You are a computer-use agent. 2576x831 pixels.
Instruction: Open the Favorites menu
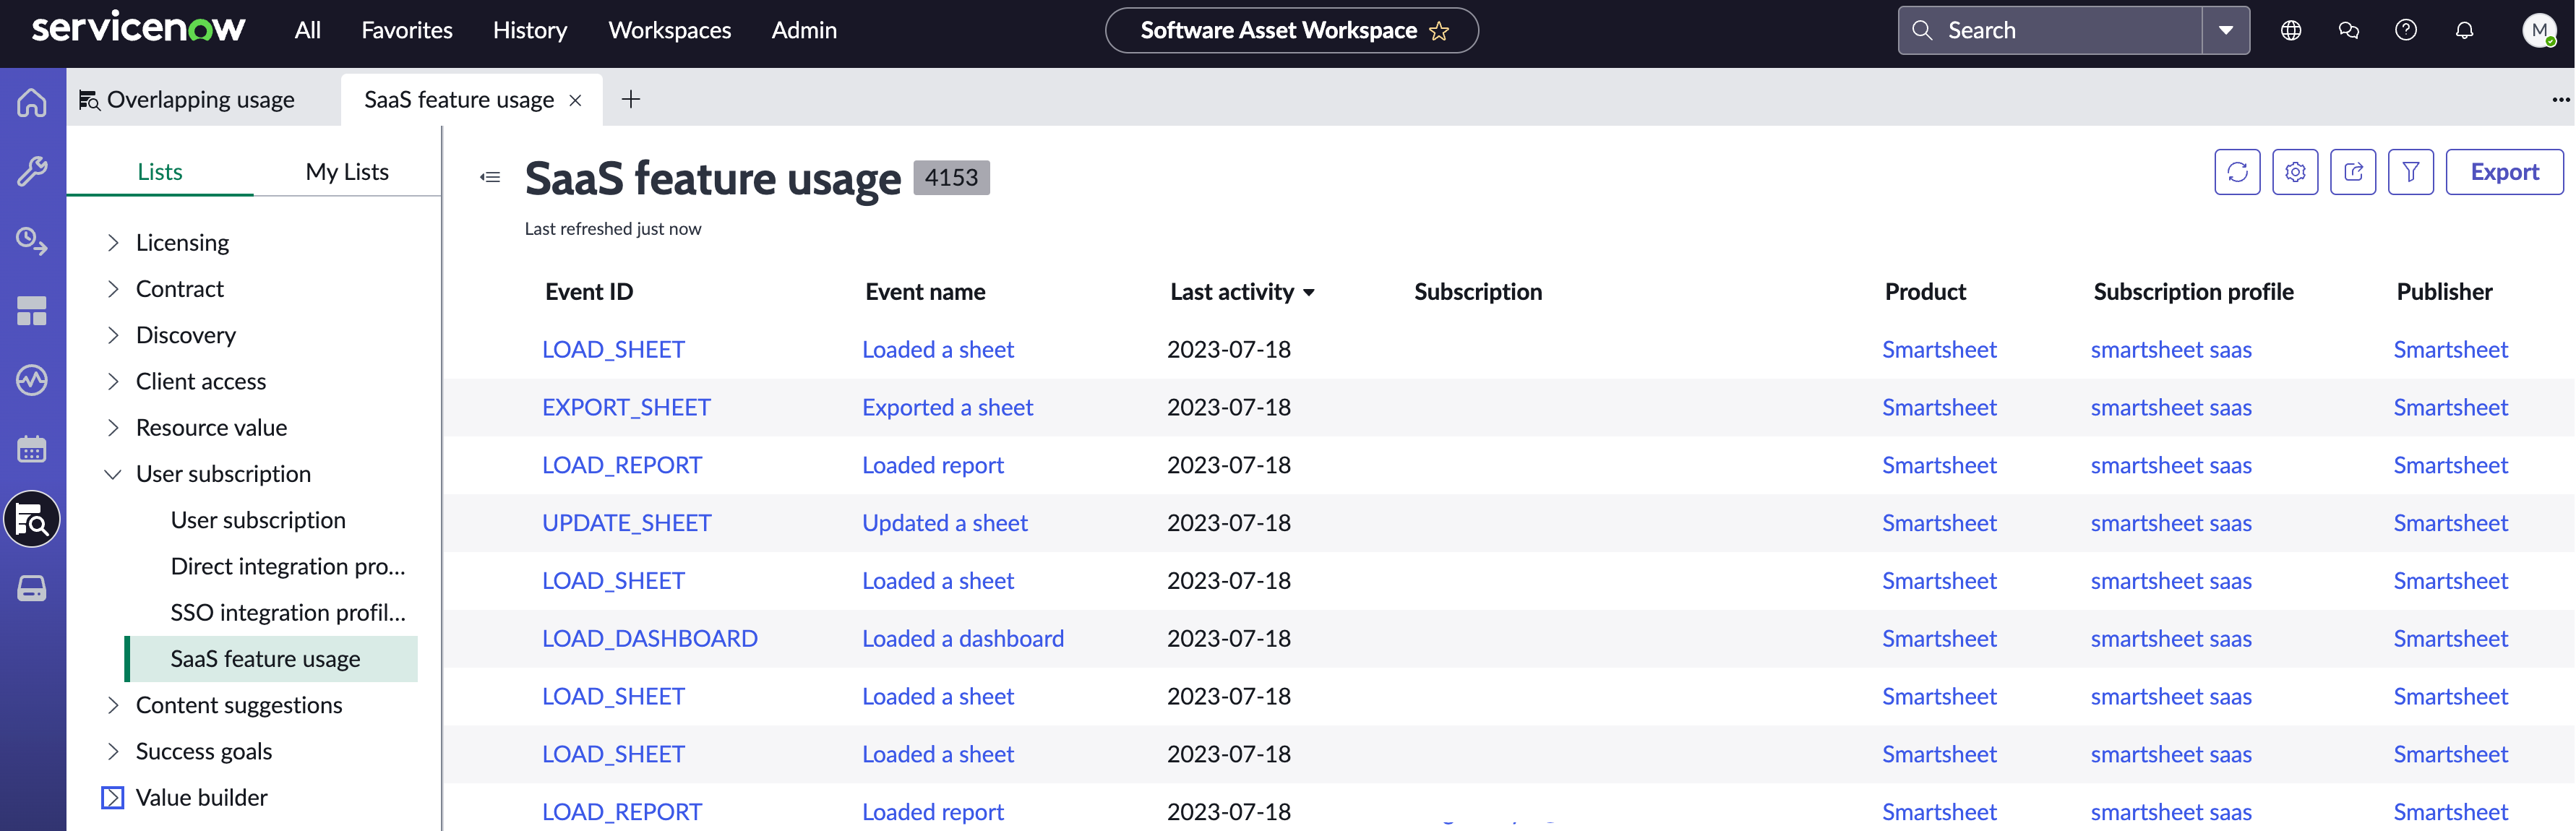(x=407, y=30)
